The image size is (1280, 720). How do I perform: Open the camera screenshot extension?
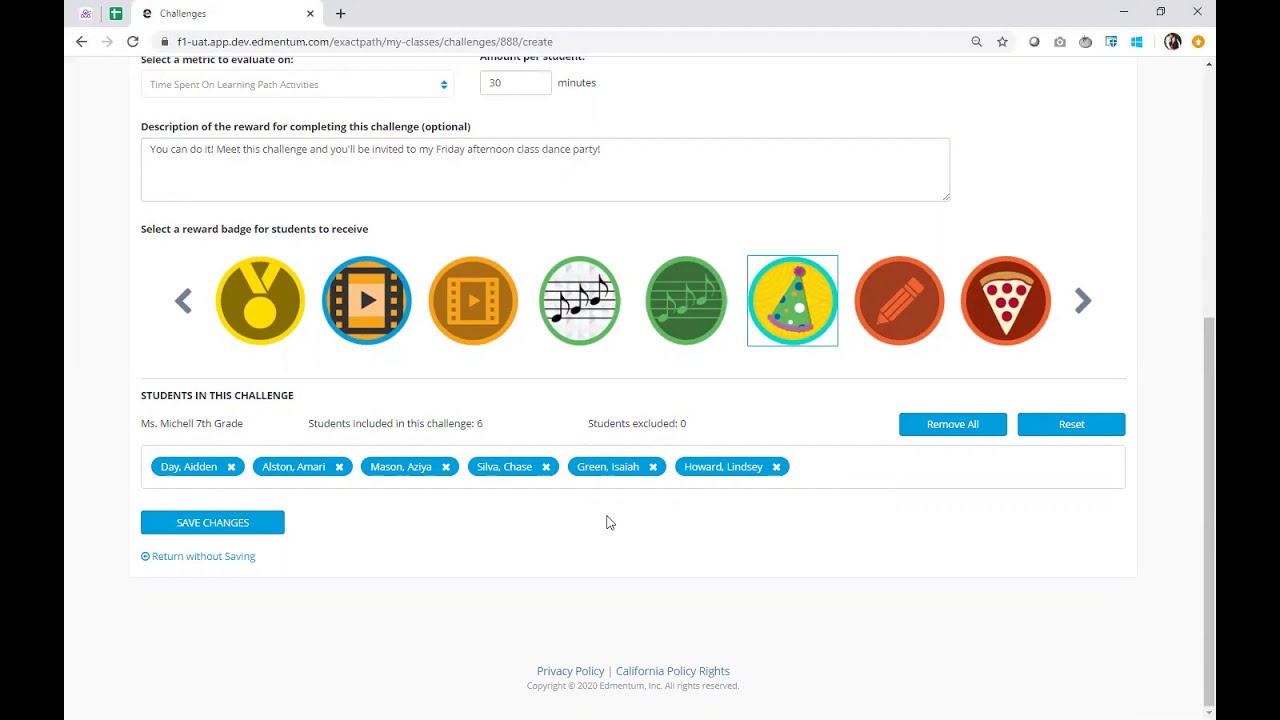tap(1060, 42)
